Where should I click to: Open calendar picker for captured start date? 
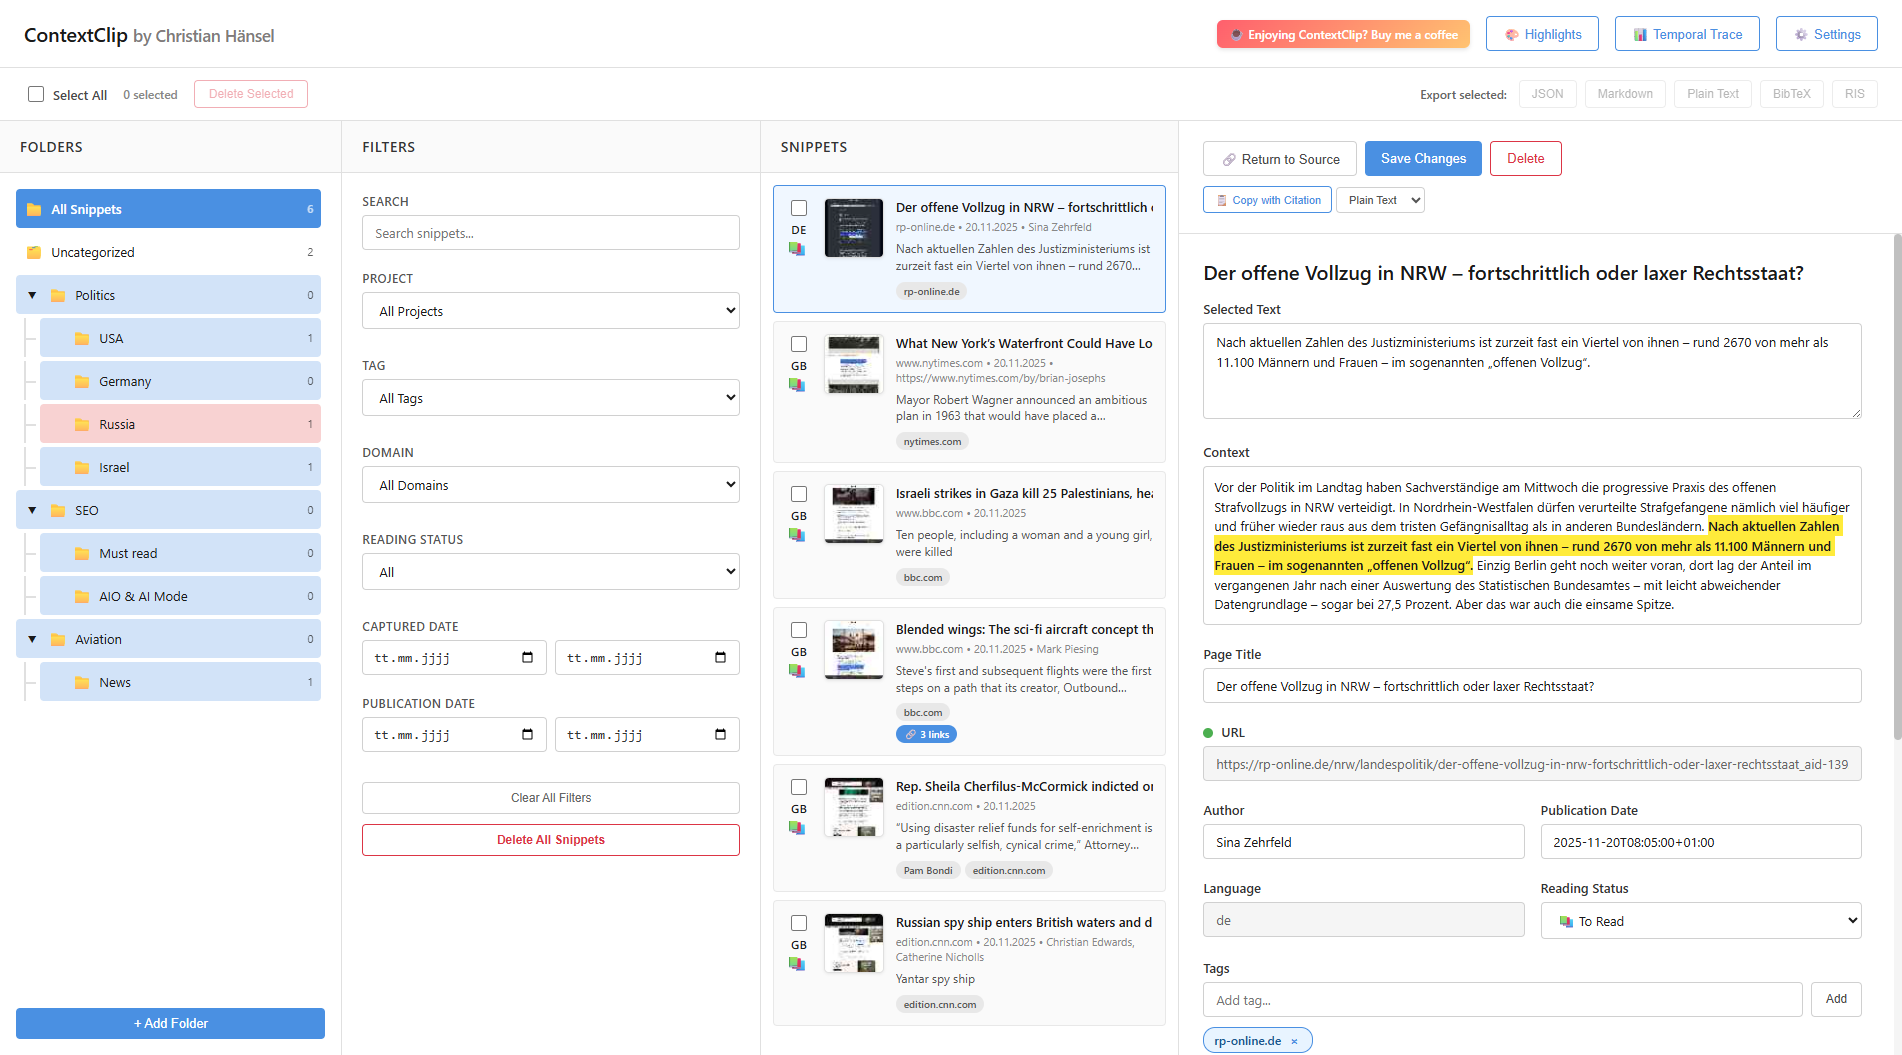tap(527, 658)
